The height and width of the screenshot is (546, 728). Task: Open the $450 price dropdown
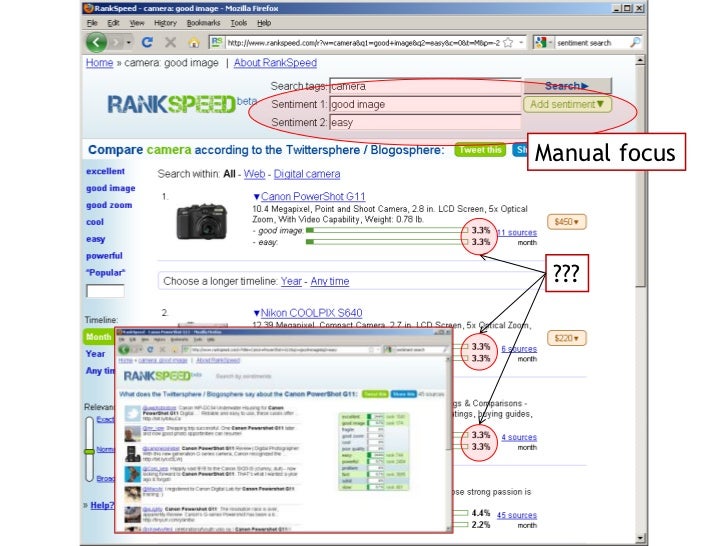[567, 222]
